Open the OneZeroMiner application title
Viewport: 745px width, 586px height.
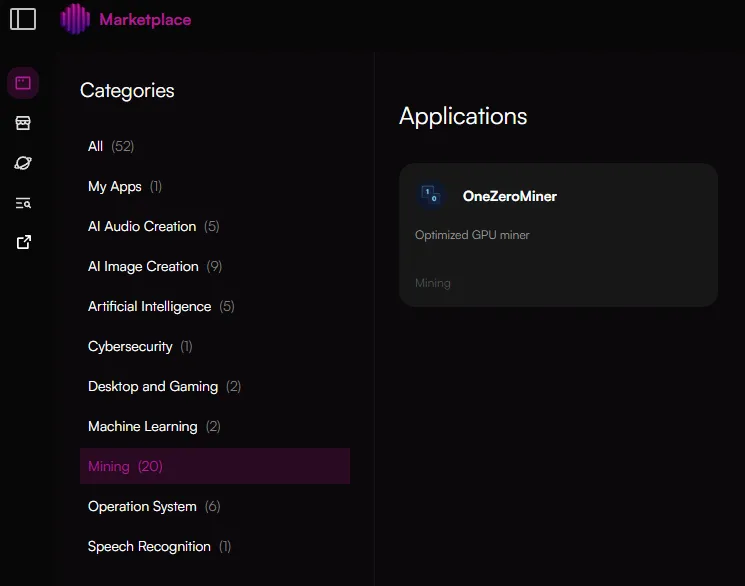509,196
